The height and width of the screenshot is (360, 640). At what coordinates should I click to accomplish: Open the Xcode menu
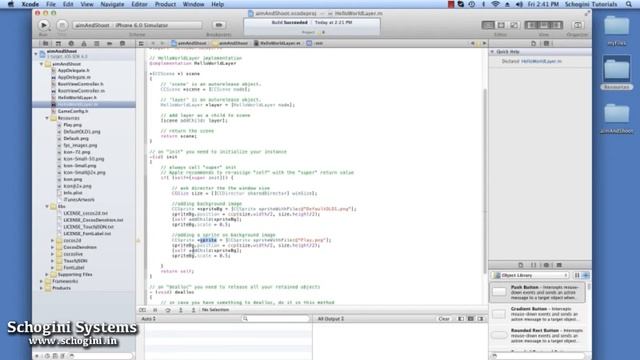pos(30,4)
